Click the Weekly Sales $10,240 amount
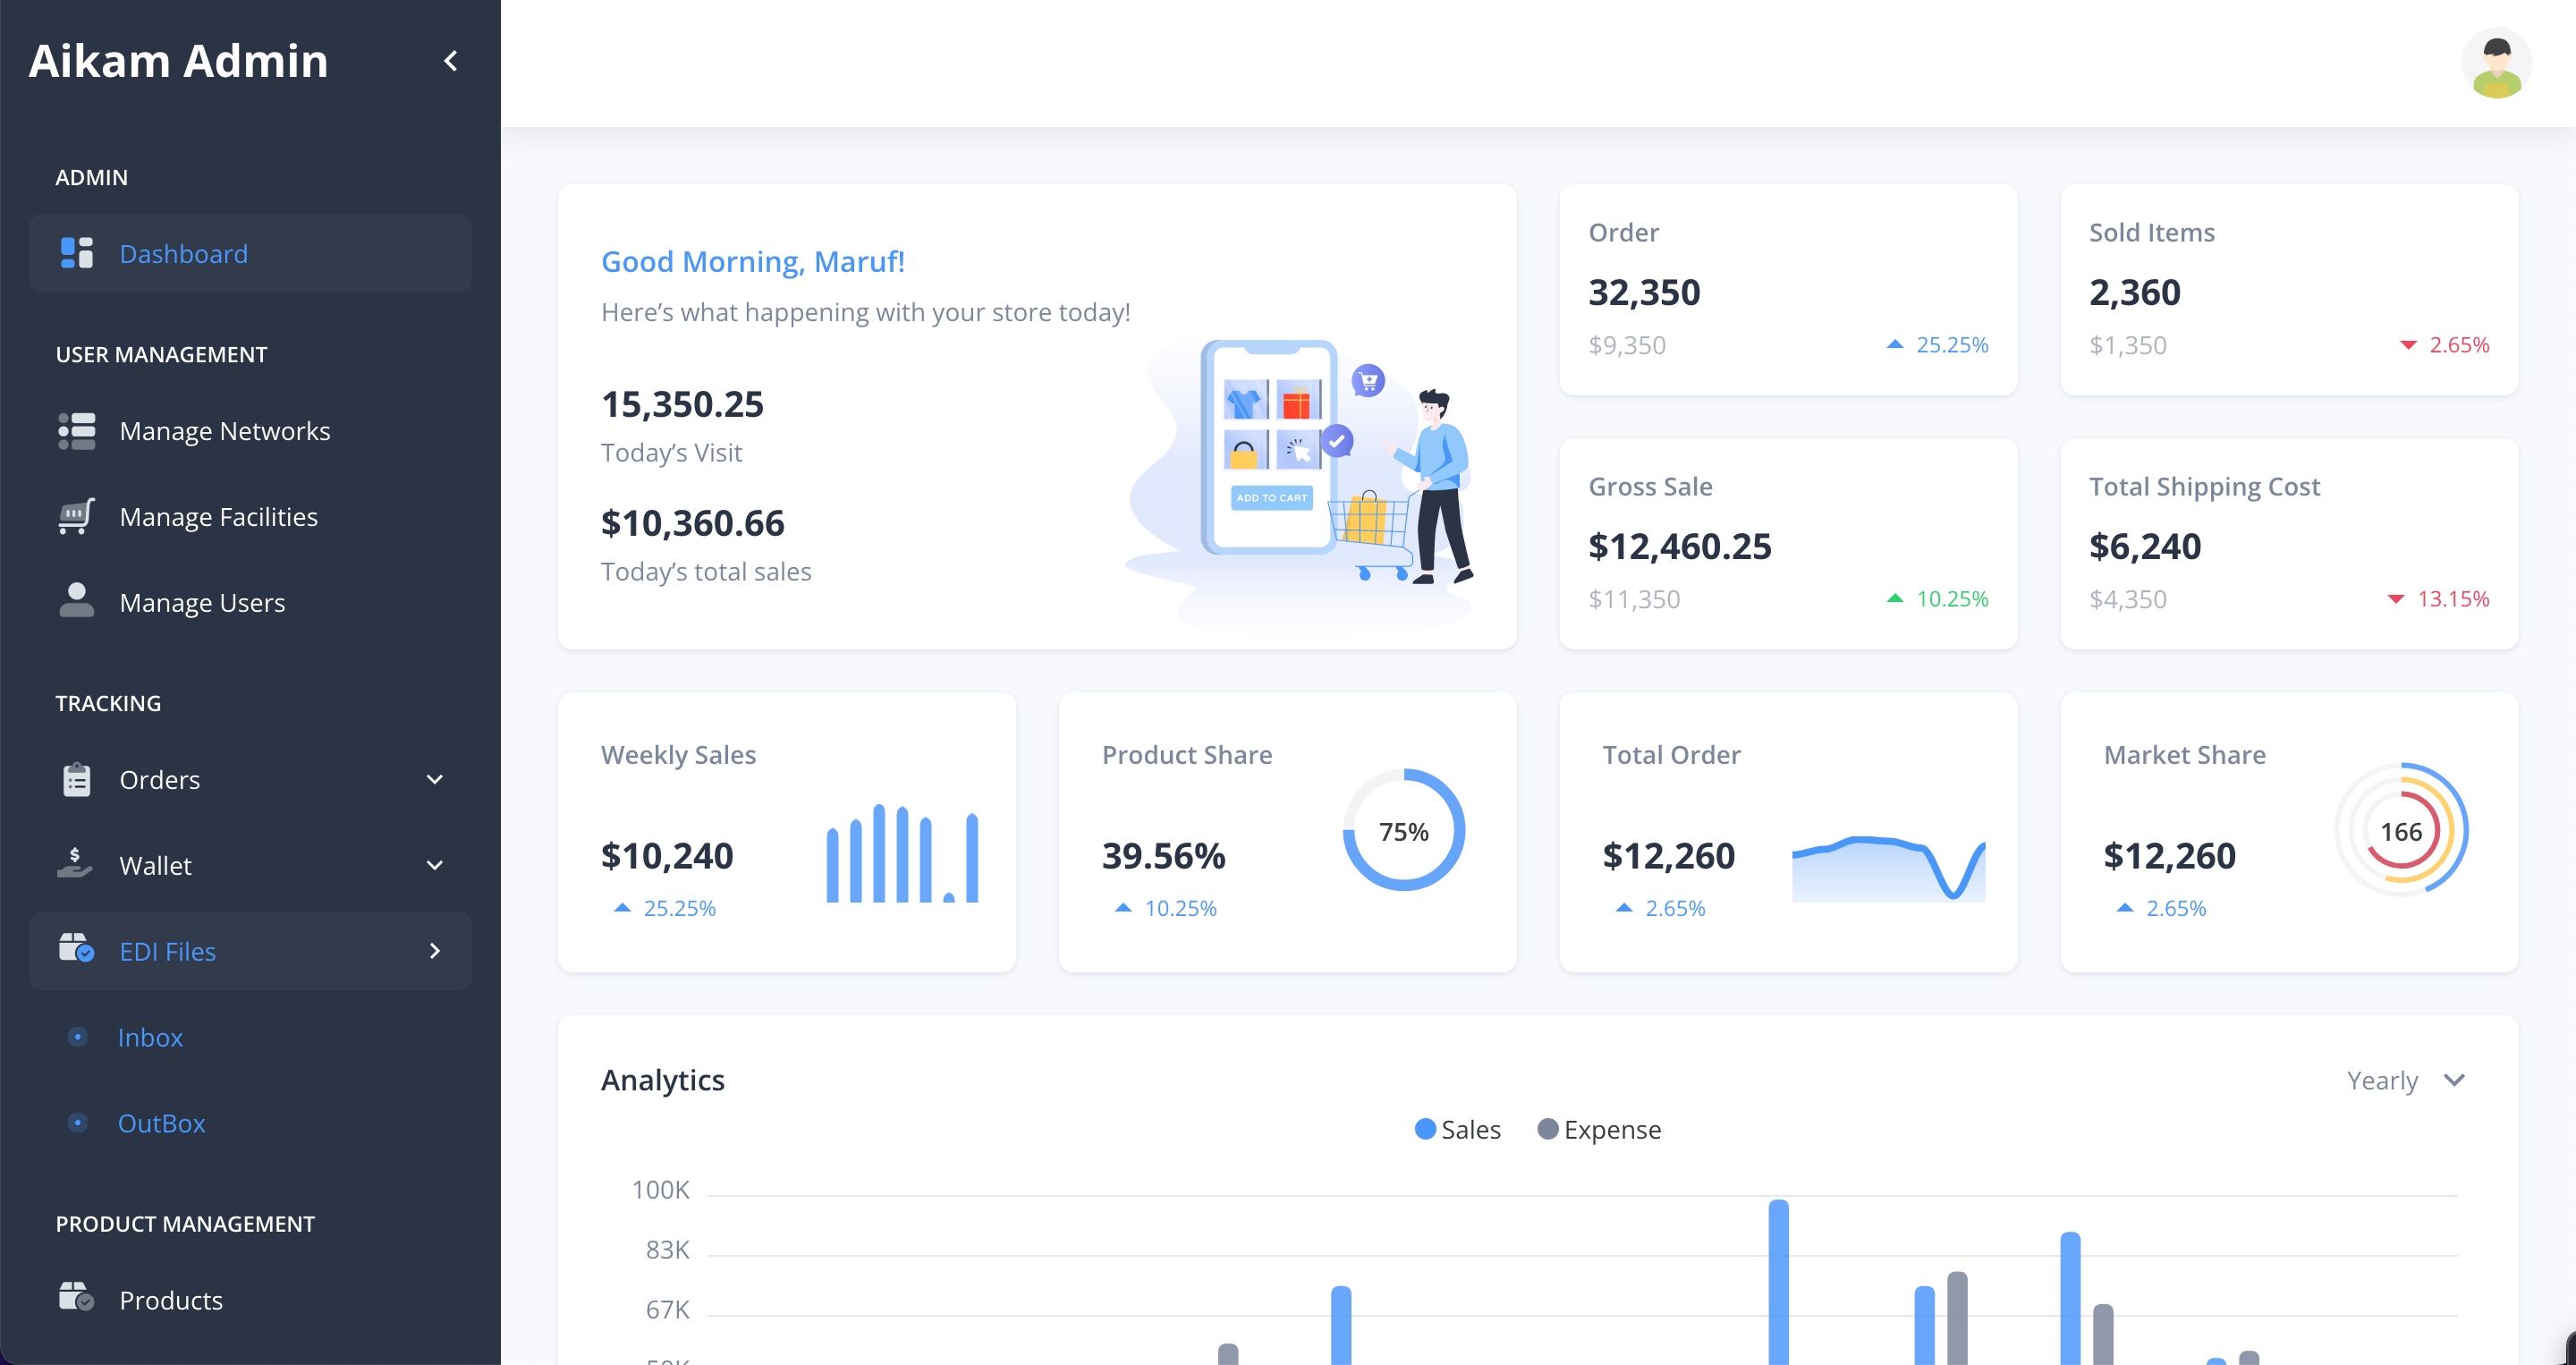Viewport: 2576px width, 1365px height. coord(667,855)
